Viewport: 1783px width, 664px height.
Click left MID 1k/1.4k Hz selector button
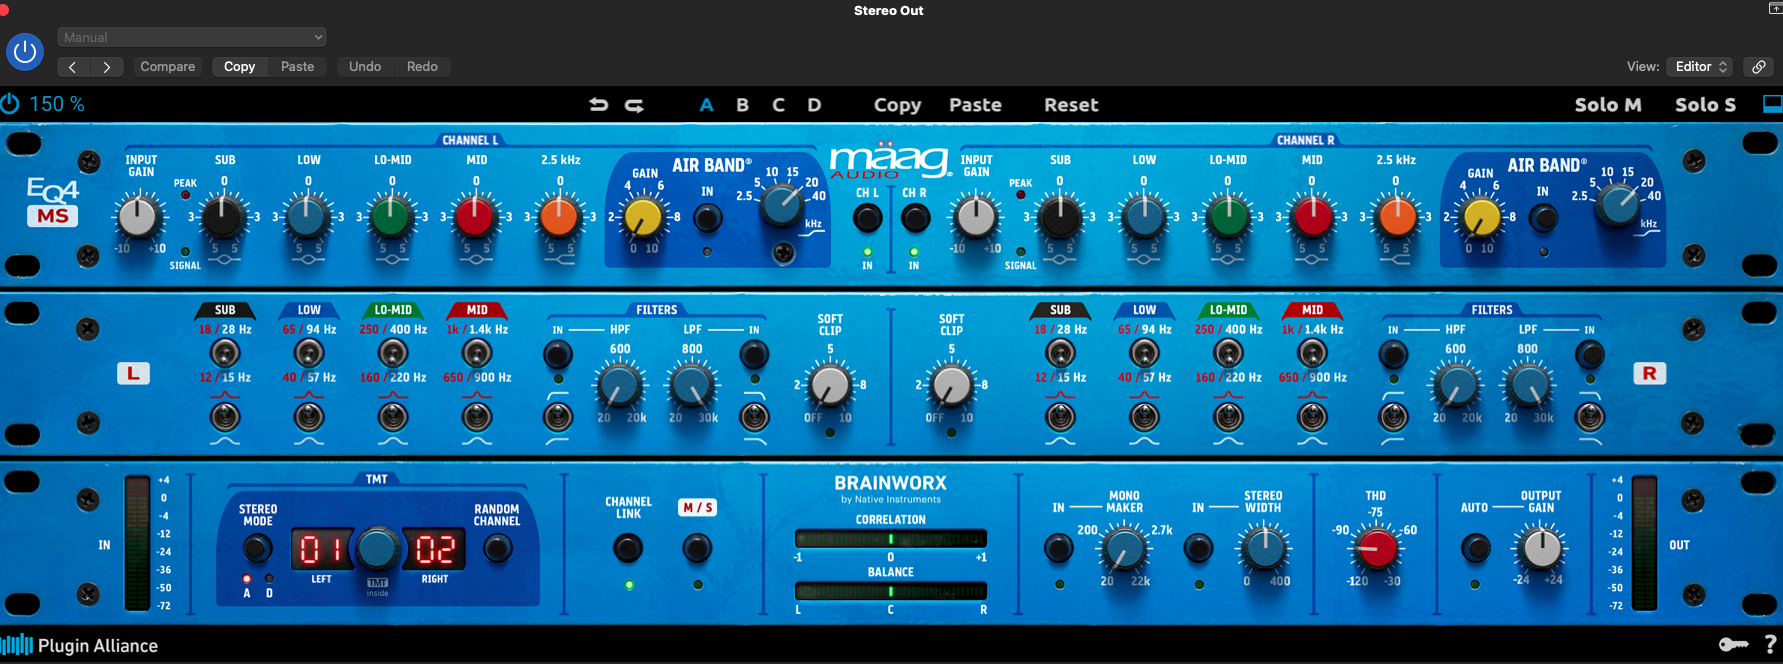coord(477,353)
